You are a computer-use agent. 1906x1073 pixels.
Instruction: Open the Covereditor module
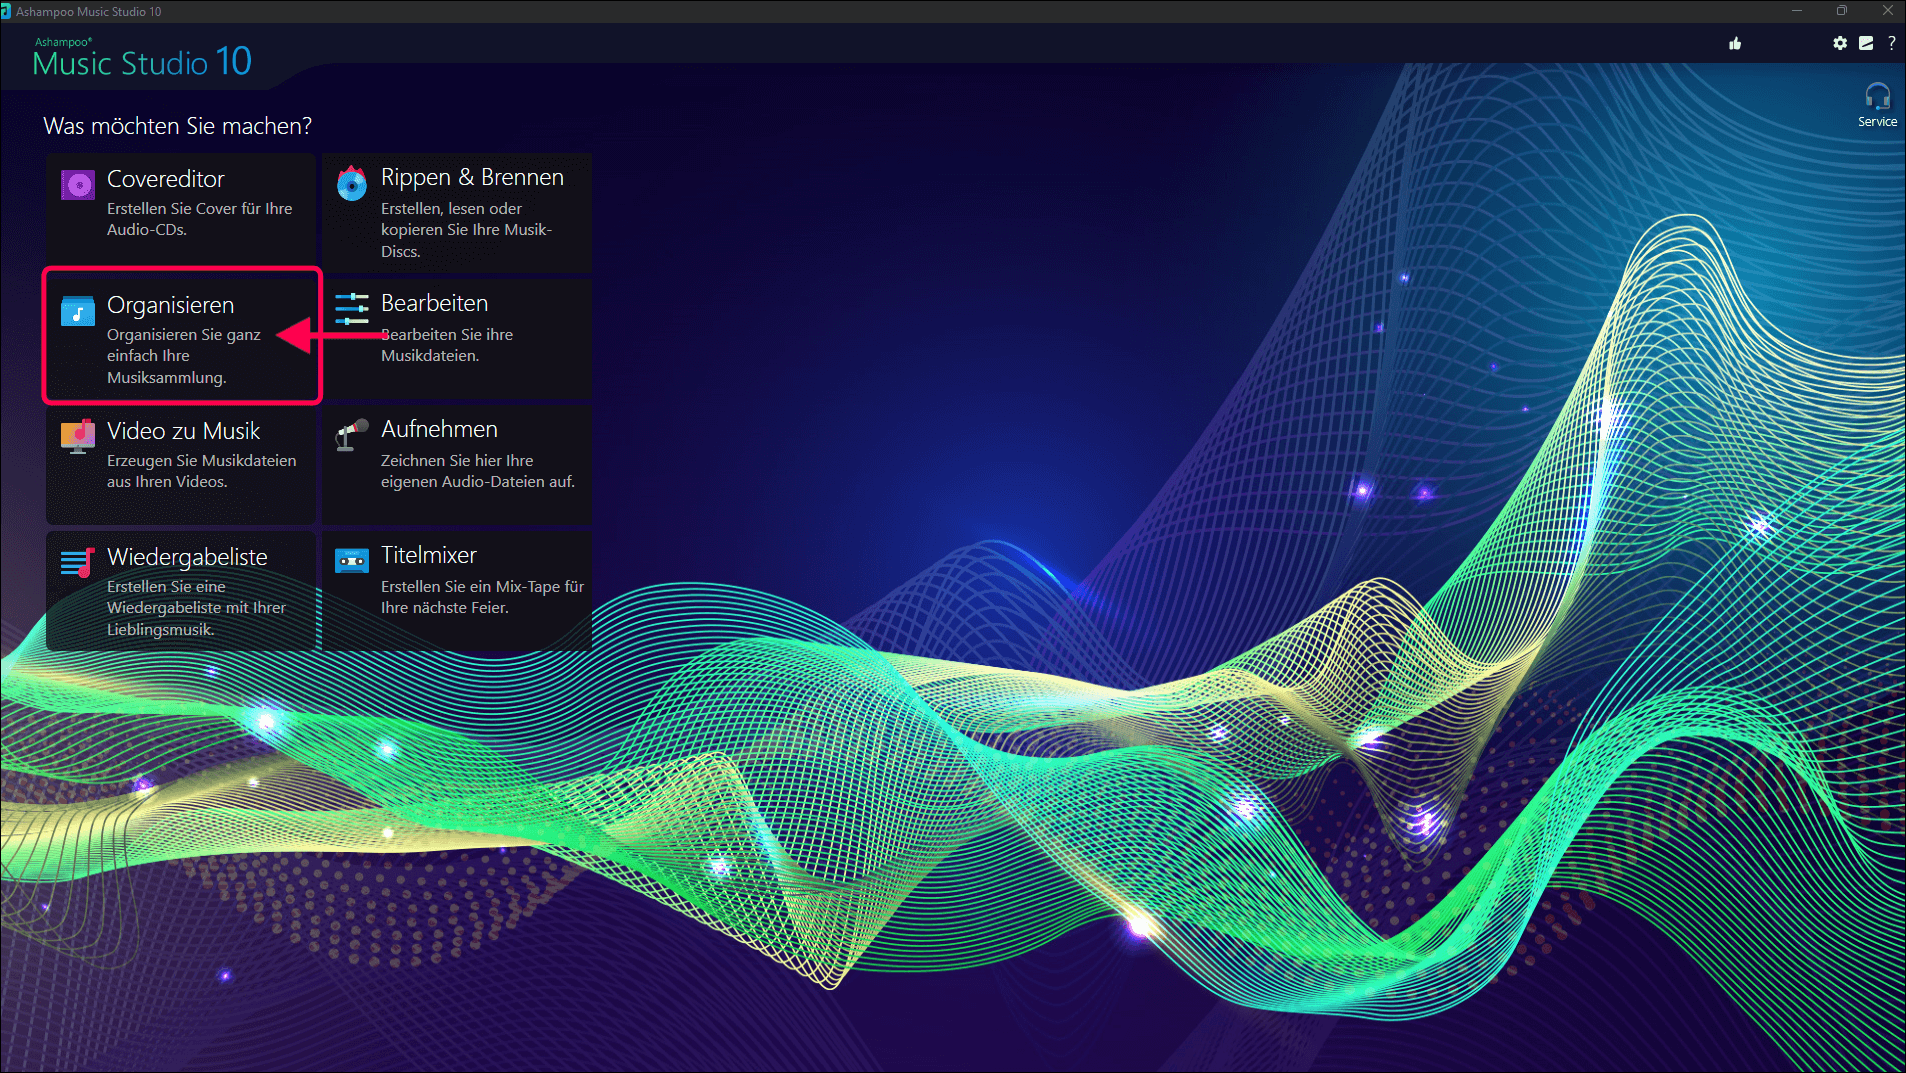point(181,213)
